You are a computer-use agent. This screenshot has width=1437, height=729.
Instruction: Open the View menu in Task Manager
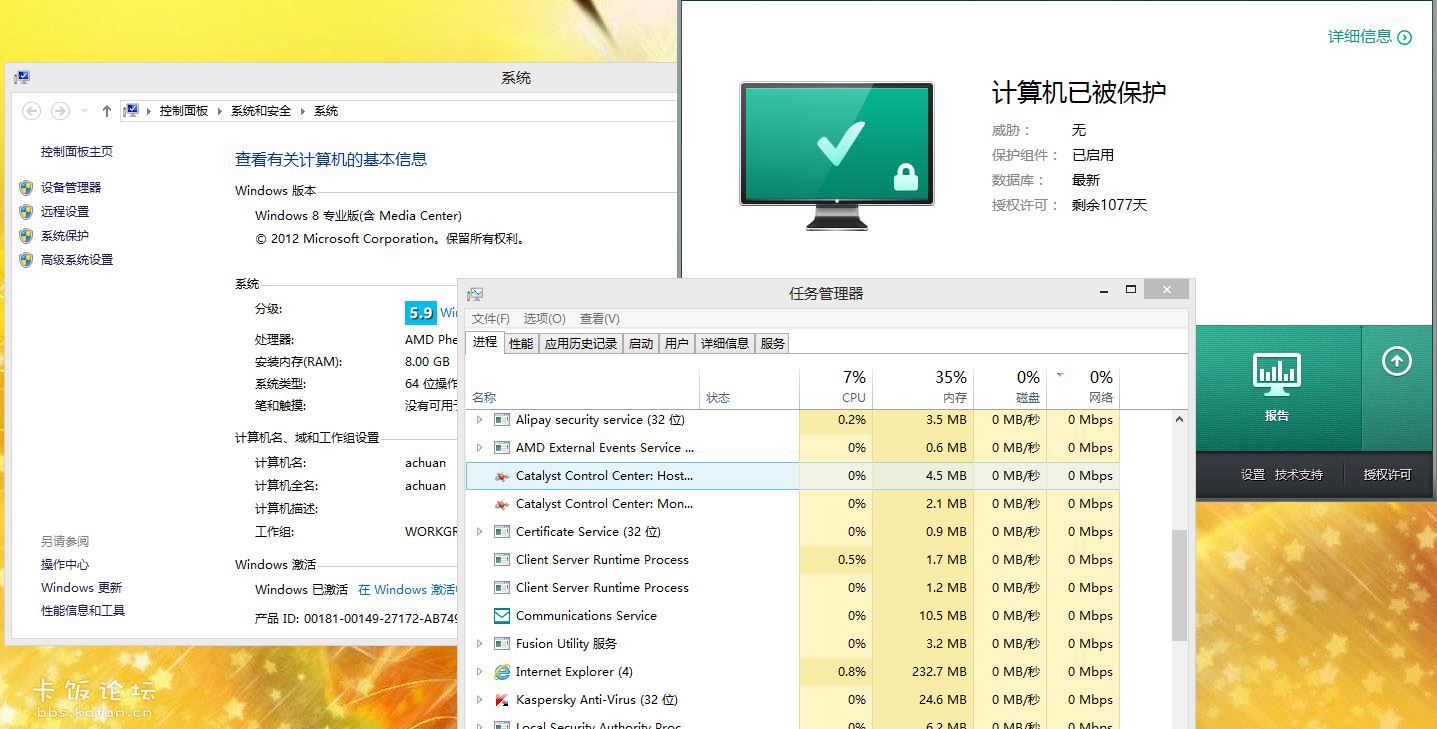pyautogui.click(x=600, y=318)
